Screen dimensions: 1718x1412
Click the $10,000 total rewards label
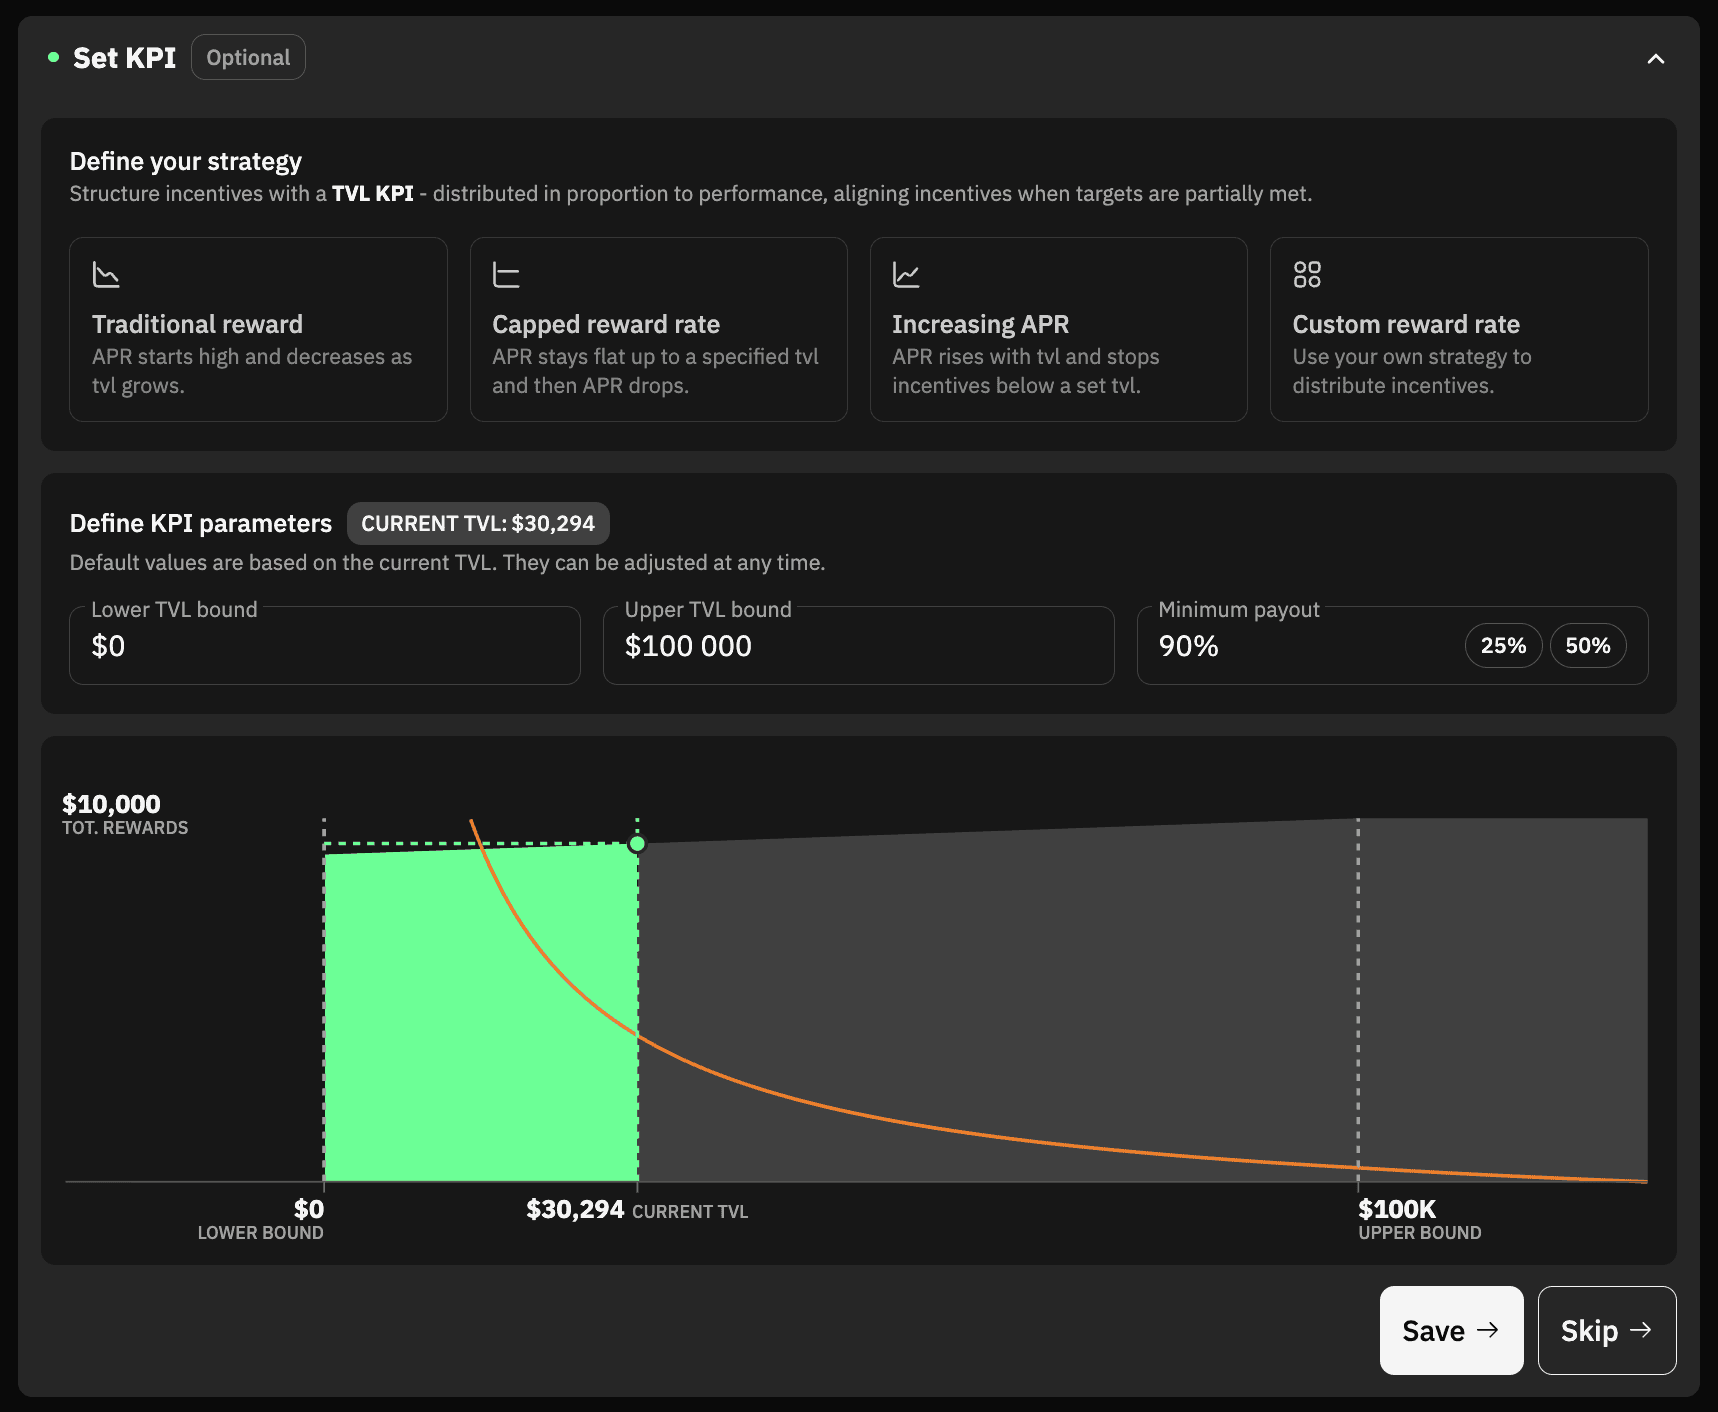(x=111, y=804)
